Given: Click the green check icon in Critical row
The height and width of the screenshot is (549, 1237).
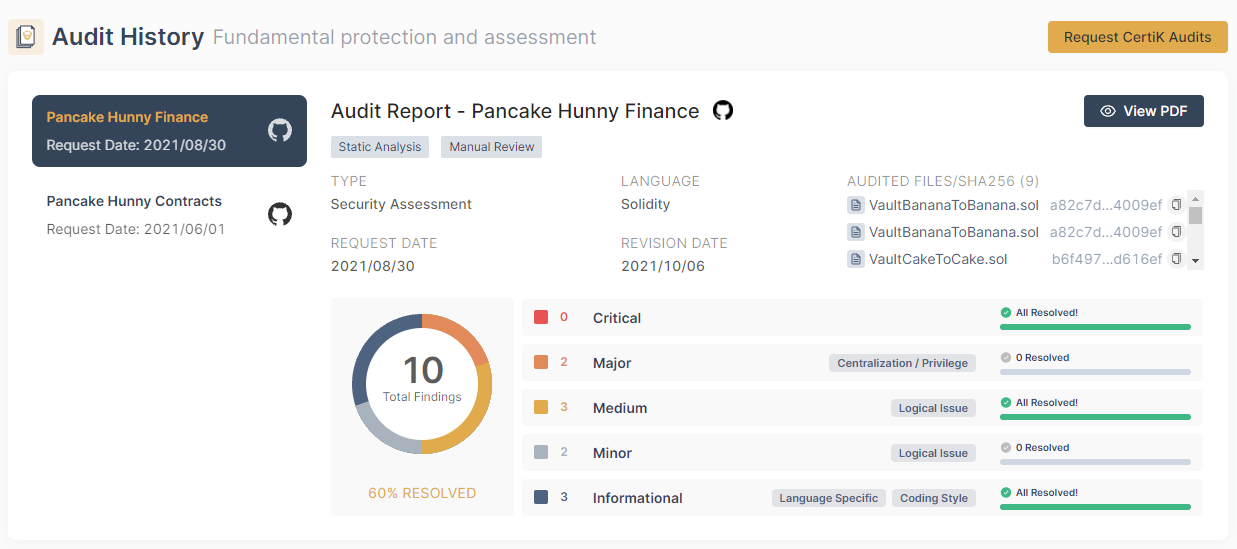Looking at the screenshot, I should 1006,313.
